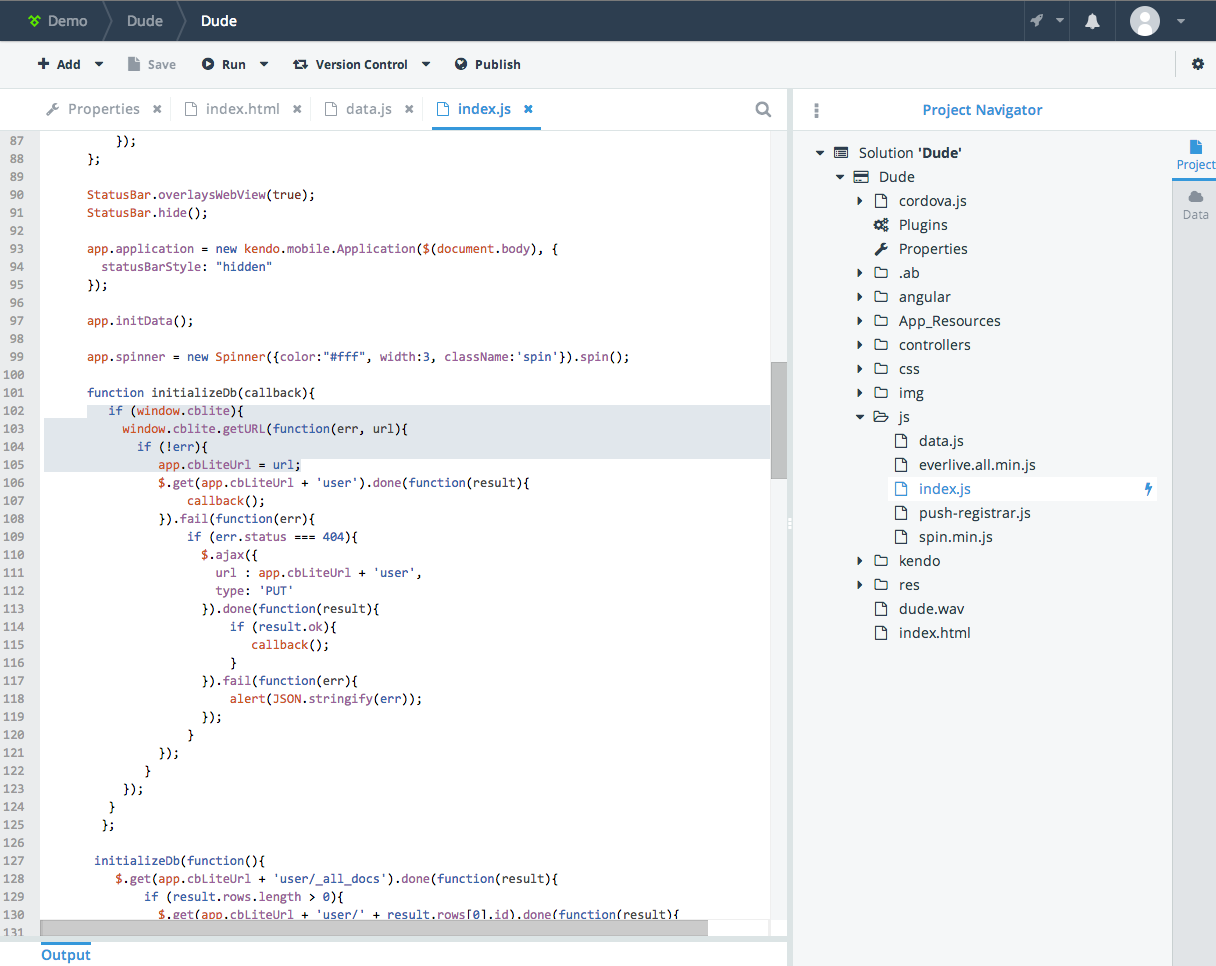Expand the angular folder

point(860,297)
